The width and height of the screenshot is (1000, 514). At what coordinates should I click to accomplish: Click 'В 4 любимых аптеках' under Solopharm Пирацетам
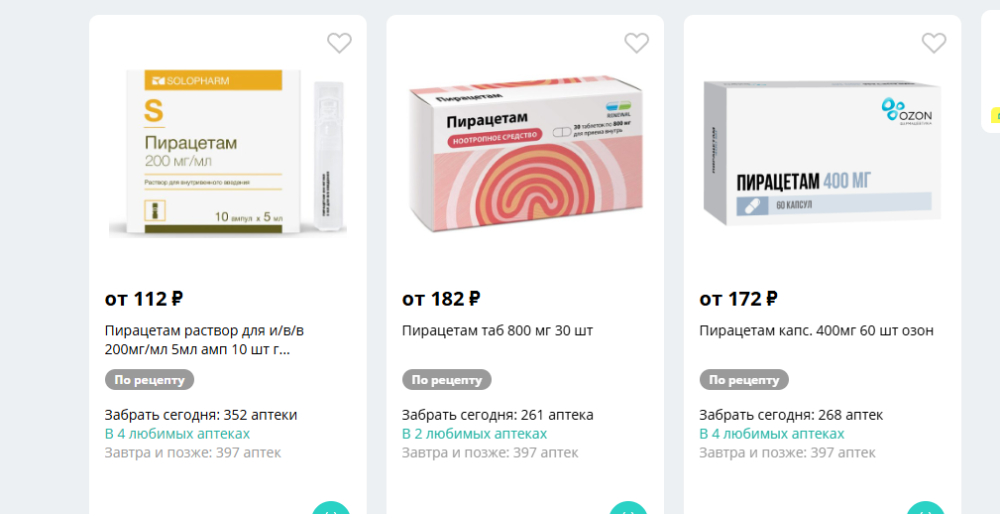(177, 434)
